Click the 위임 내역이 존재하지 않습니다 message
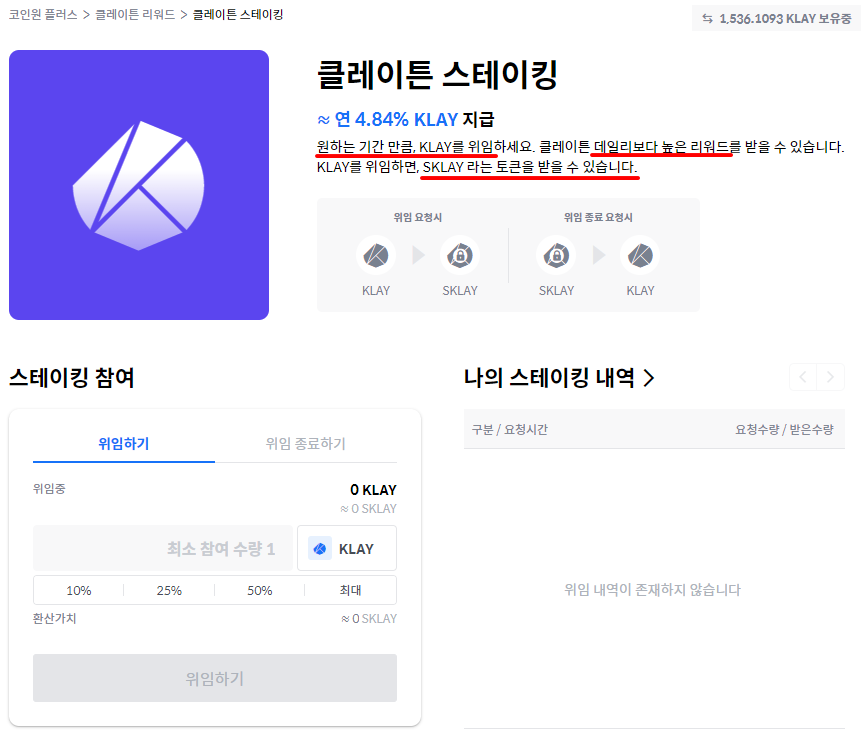 653,590
